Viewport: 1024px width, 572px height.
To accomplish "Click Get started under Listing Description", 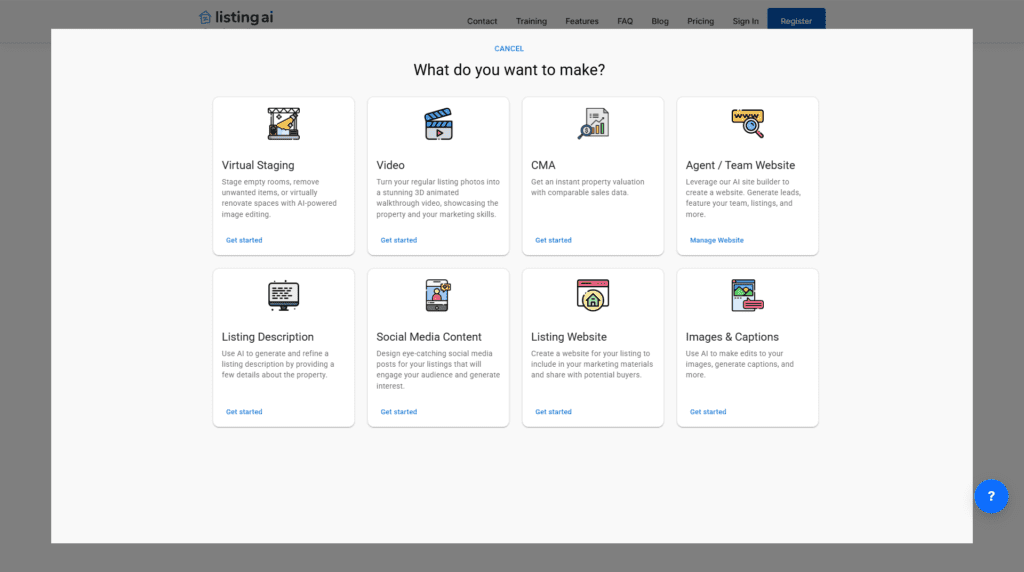I will [244, 412].
